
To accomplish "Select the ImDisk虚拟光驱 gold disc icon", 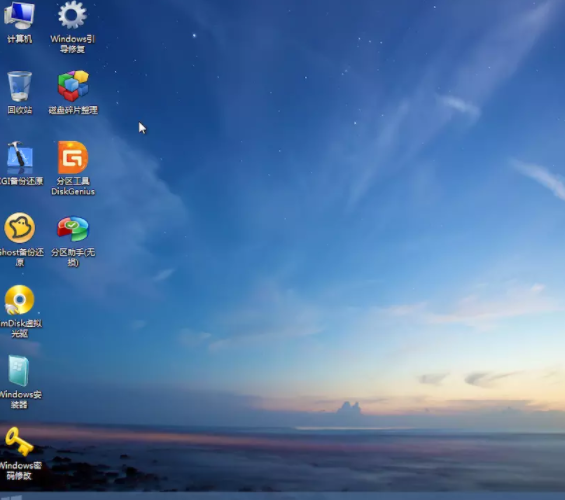I will click(x=19, y=300).
